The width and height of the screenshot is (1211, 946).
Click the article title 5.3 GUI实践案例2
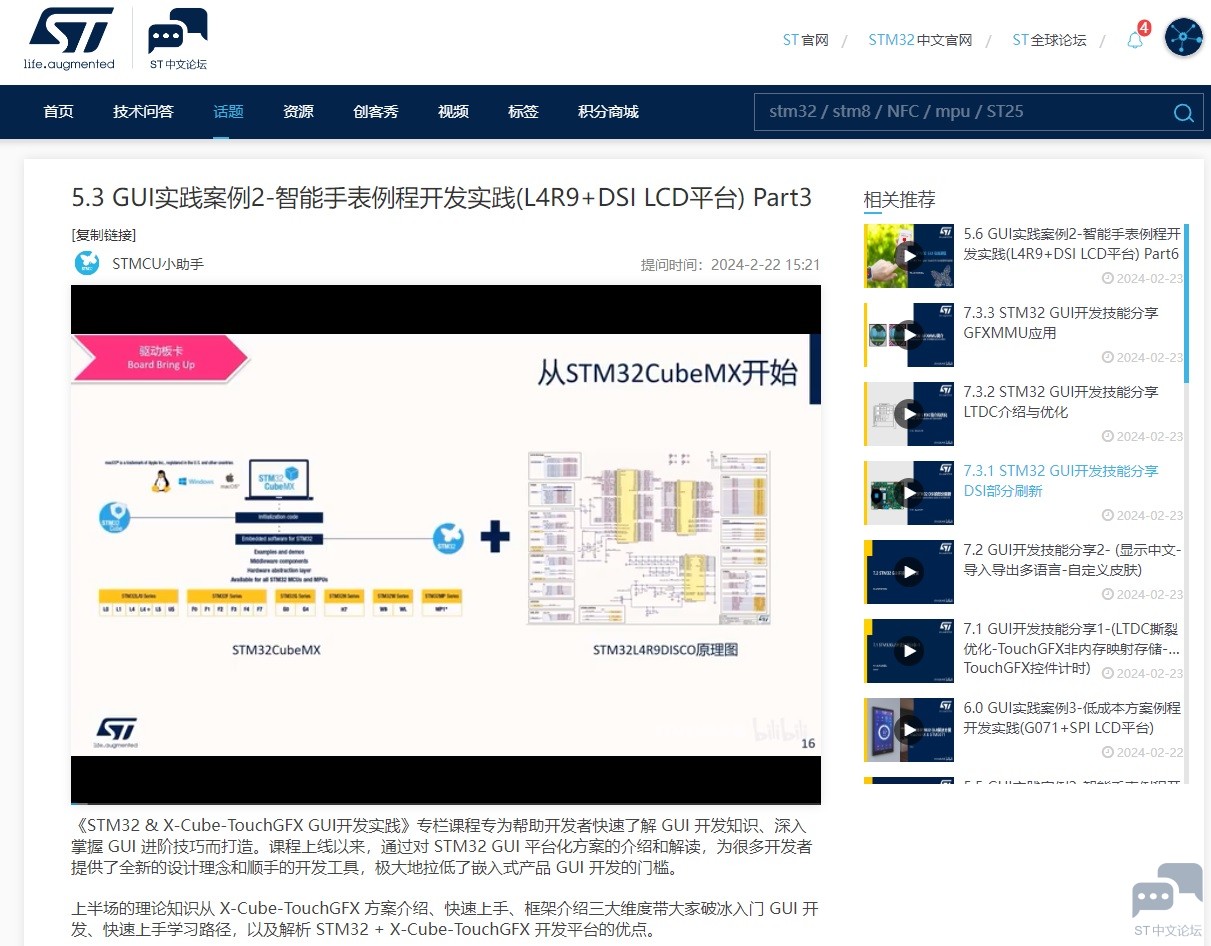442,197
